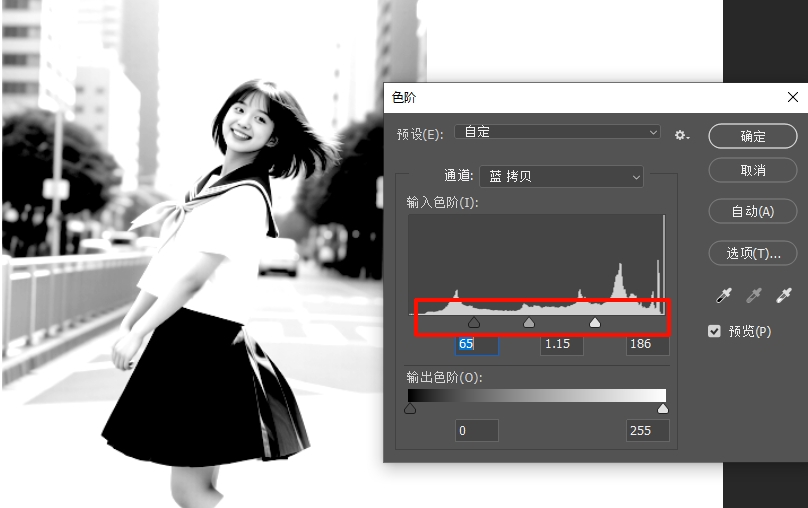Click the output level field showing 0

[x=477, y=431]
